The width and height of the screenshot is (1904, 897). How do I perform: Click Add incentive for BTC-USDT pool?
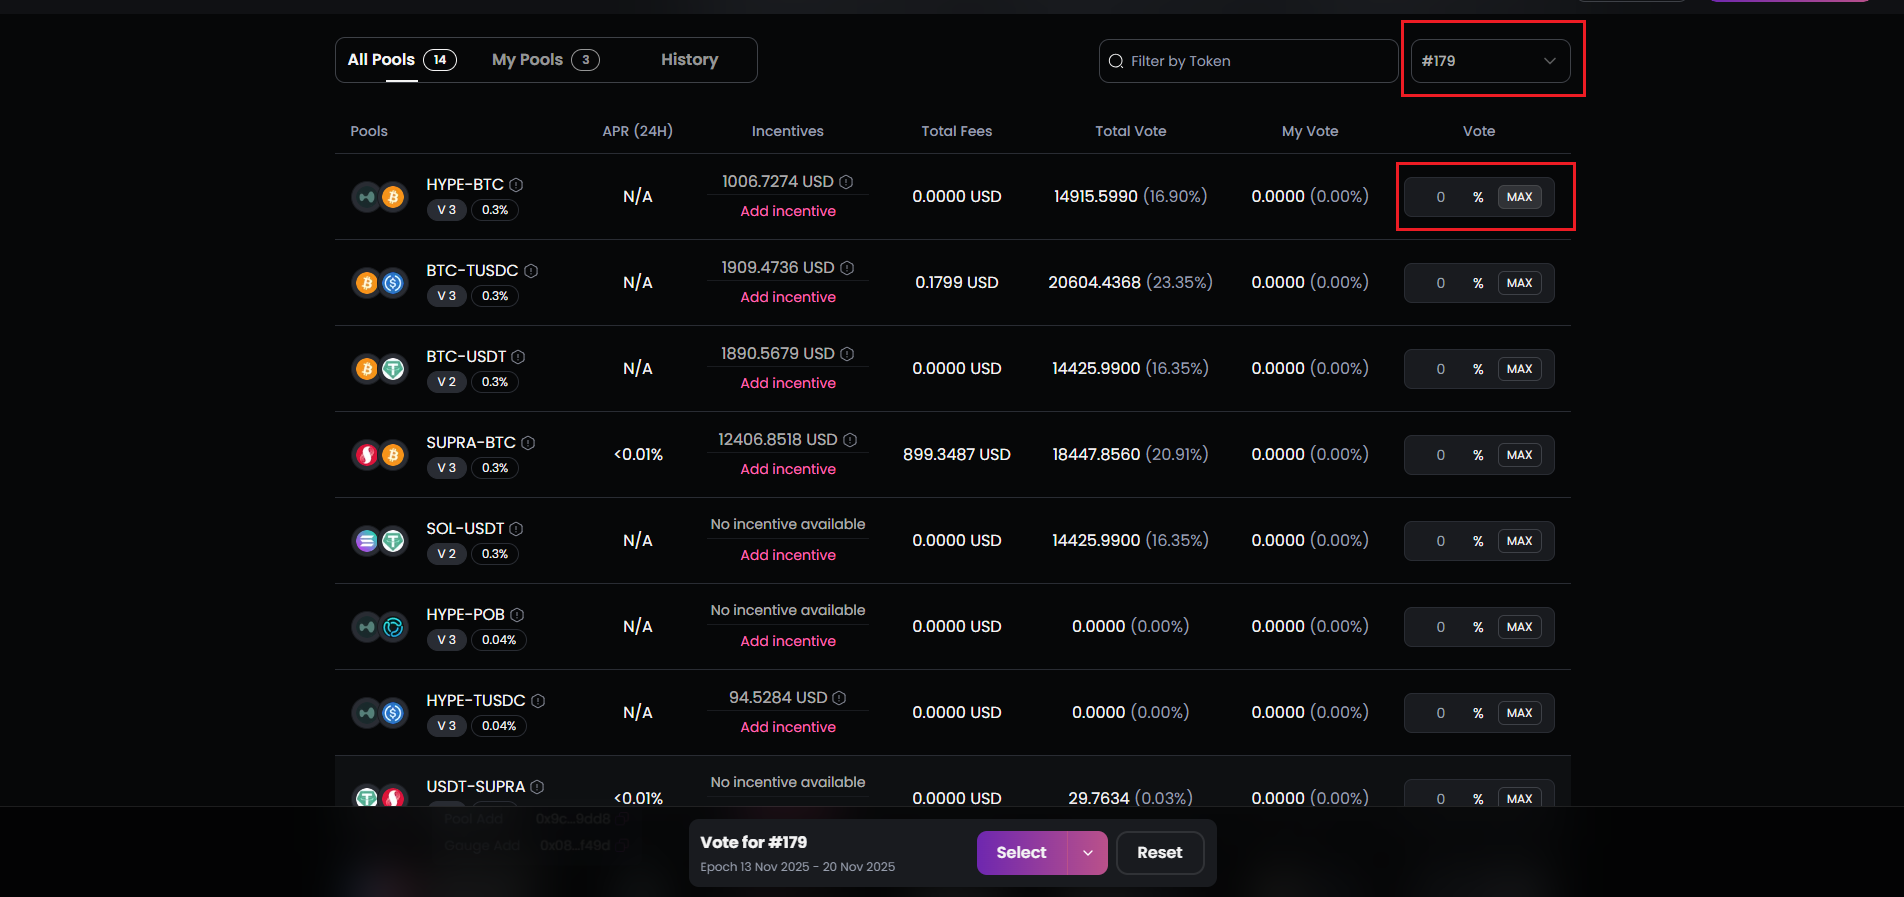pos(788,383)
